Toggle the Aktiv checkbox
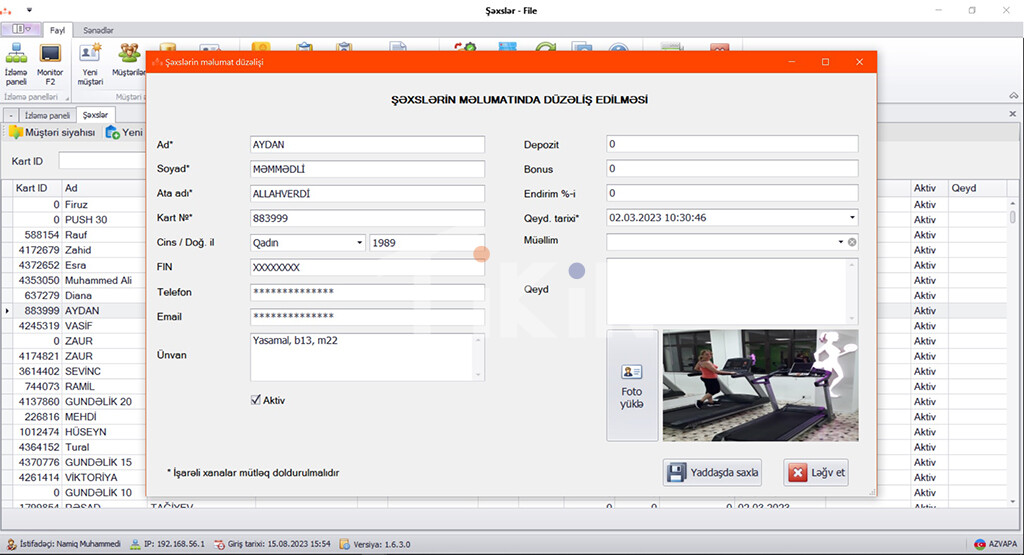 coord(256,400)
